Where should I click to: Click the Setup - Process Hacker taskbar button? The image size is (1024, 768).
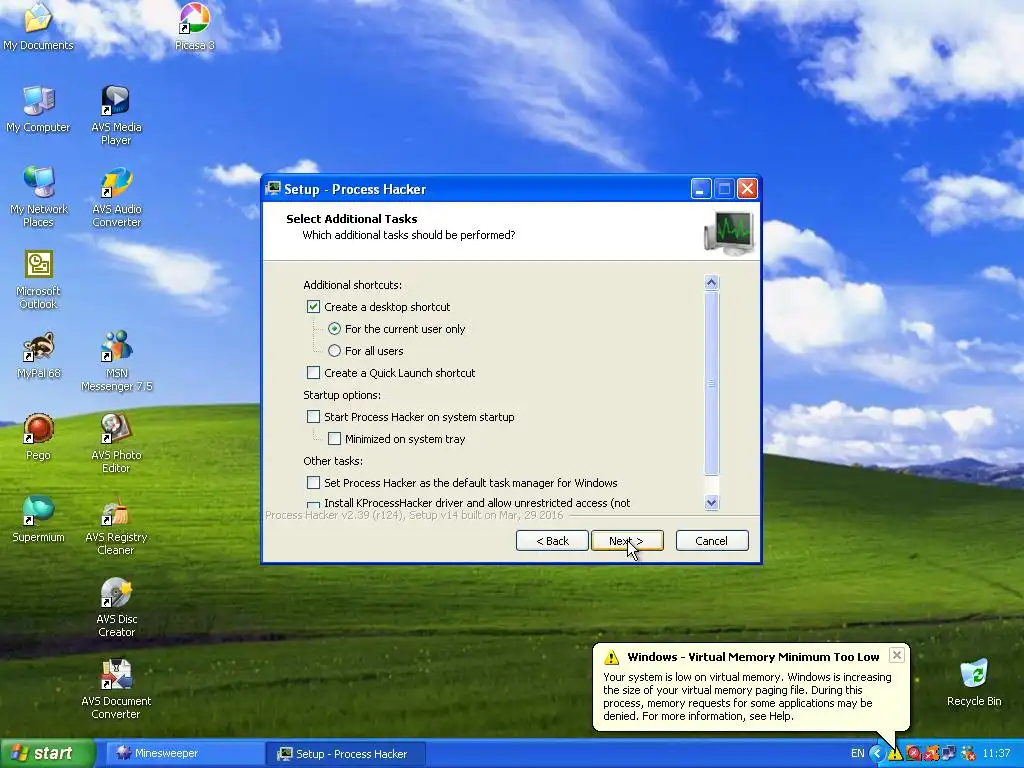[x=347, y=754]
